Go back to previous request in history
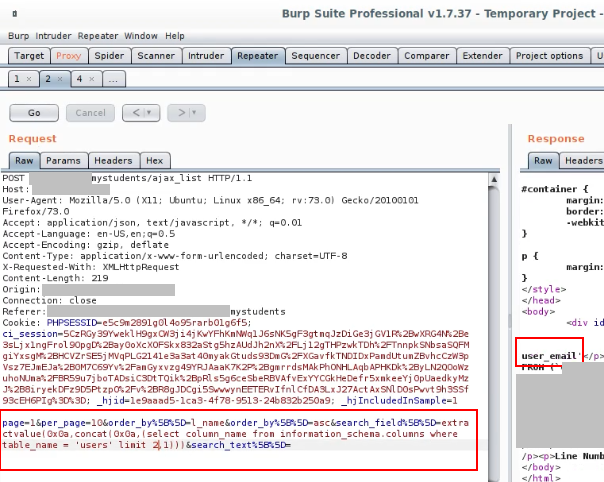 136,113
